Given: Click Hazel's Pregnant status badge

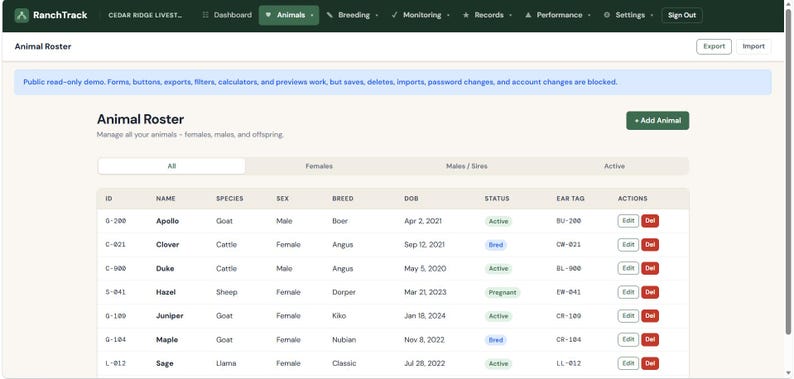Looking at the screenshot, I should (502, 292).
